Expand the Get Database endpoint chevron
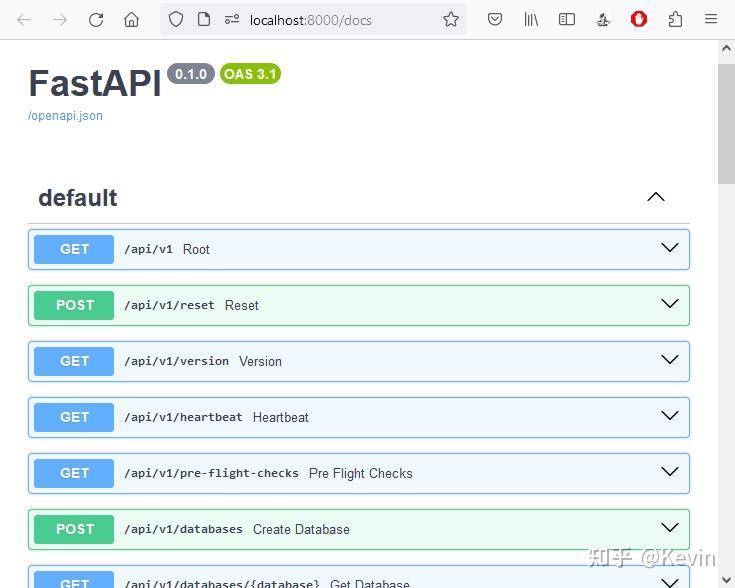The height and width of the screenshot is (588, 735). [x=670, y=582]
